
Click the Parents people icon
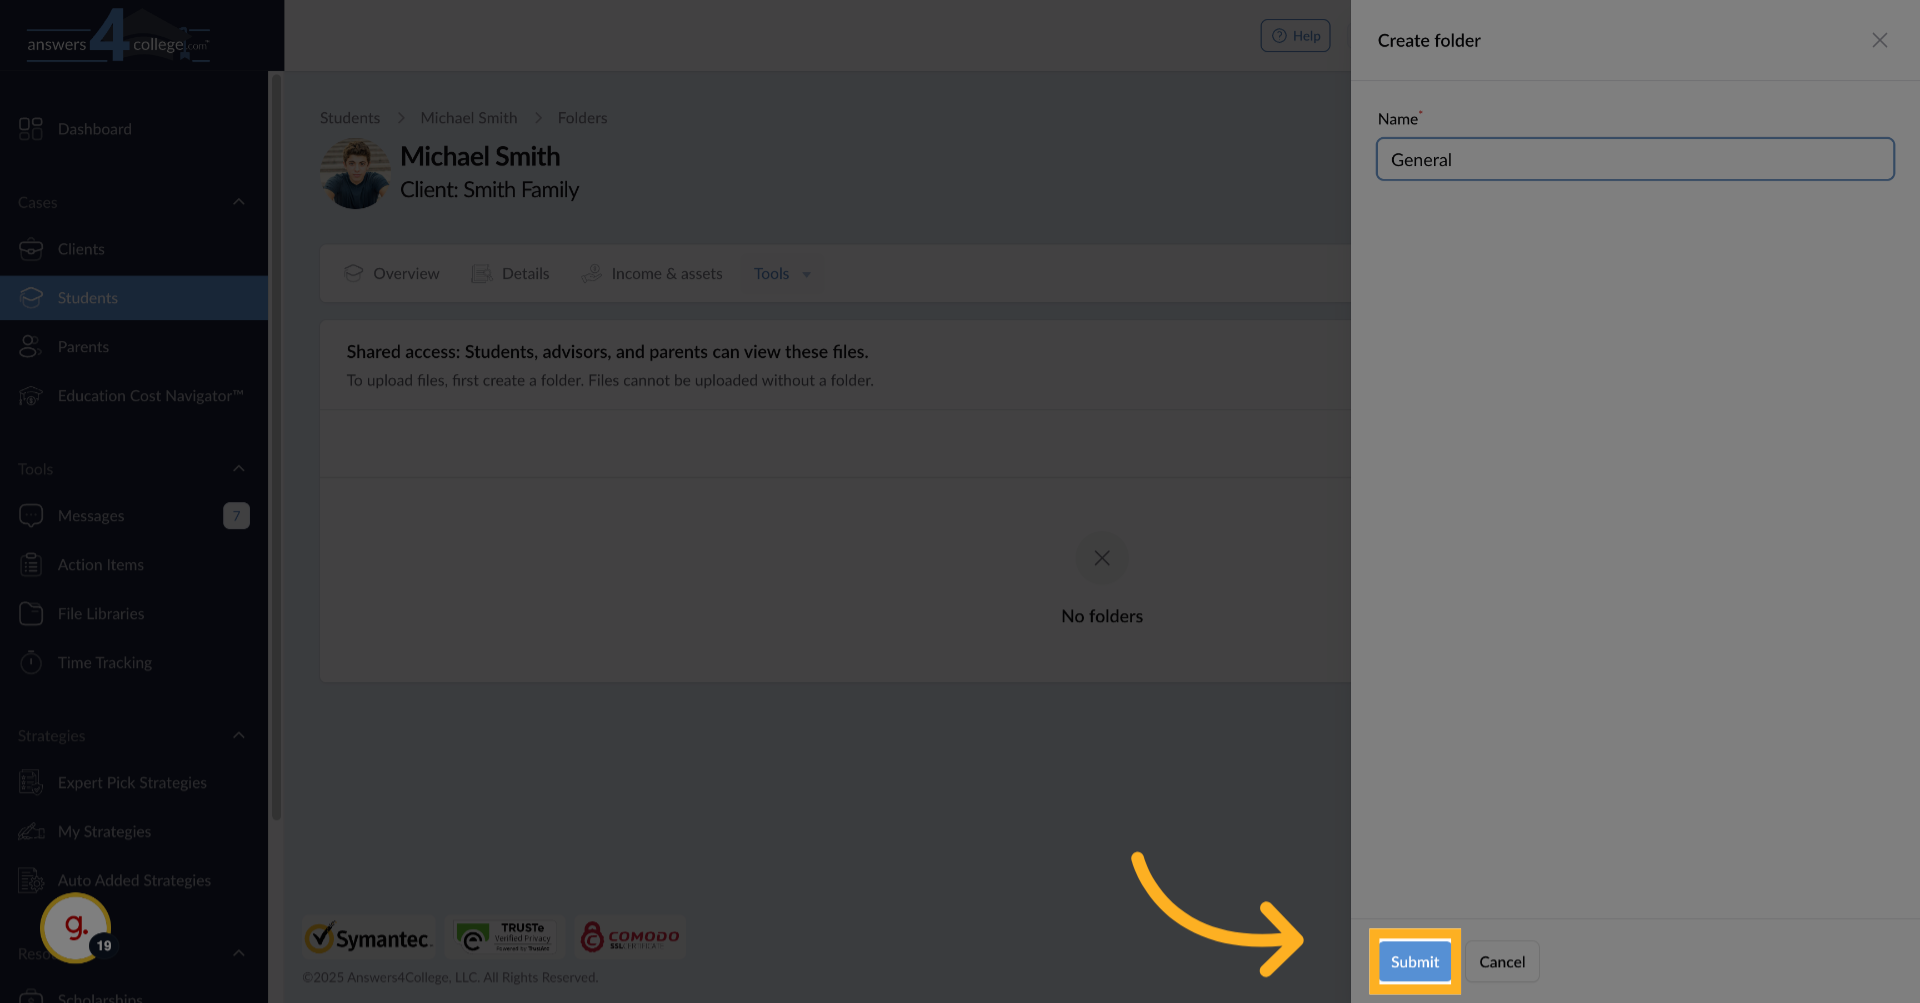coord(31,347)
